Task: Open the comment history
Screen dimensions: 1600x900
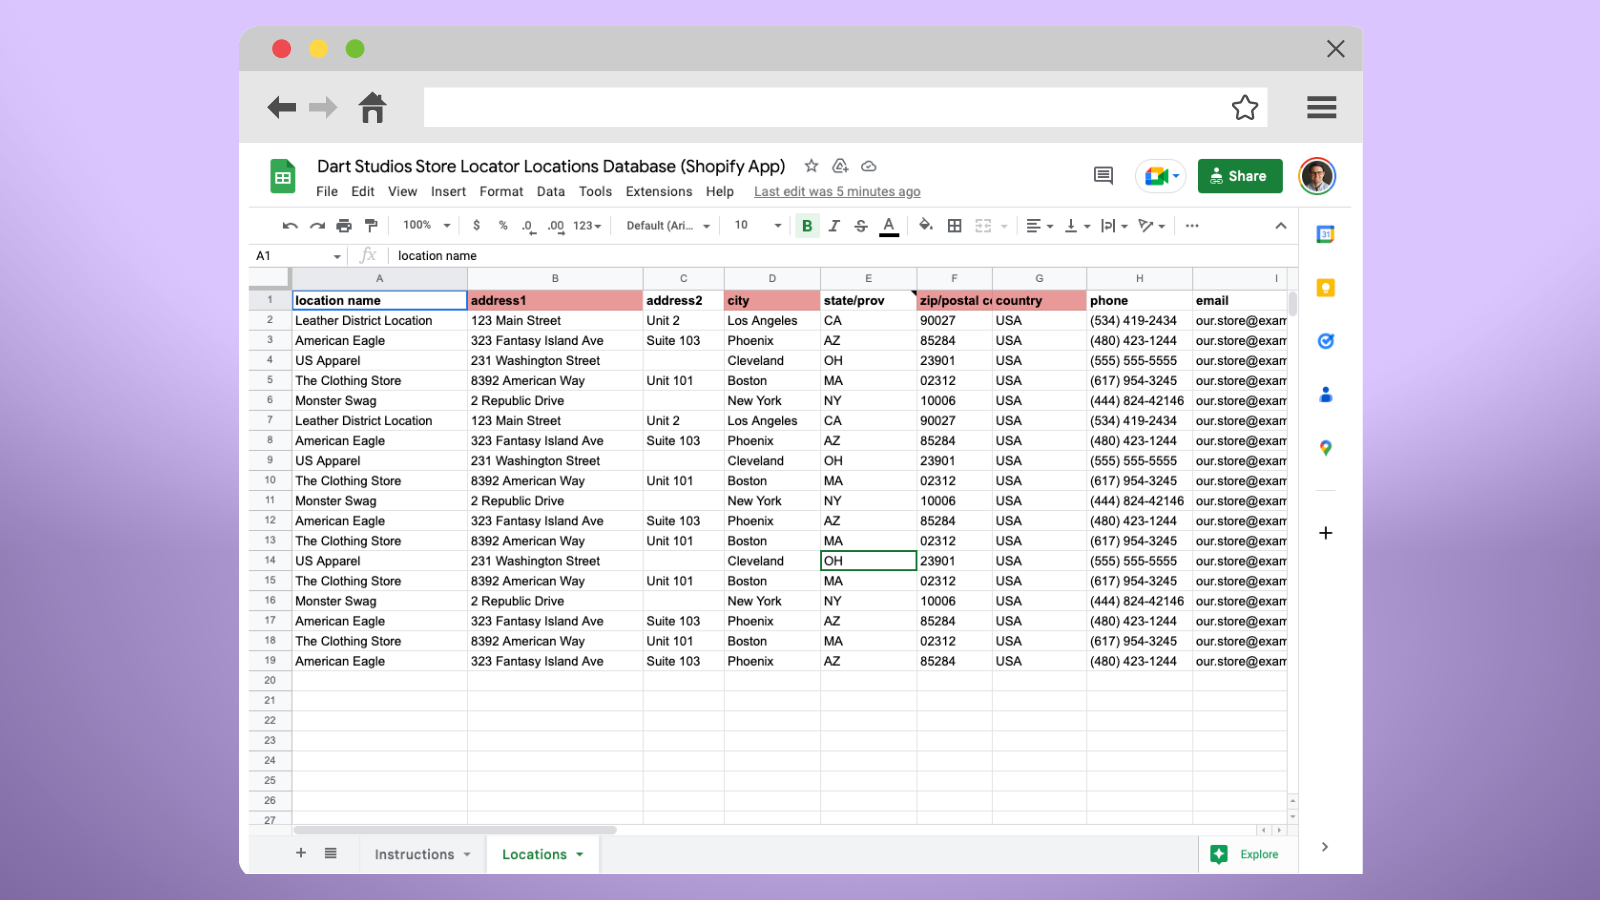Action: pyautogui.click(x=1102, y=175)
